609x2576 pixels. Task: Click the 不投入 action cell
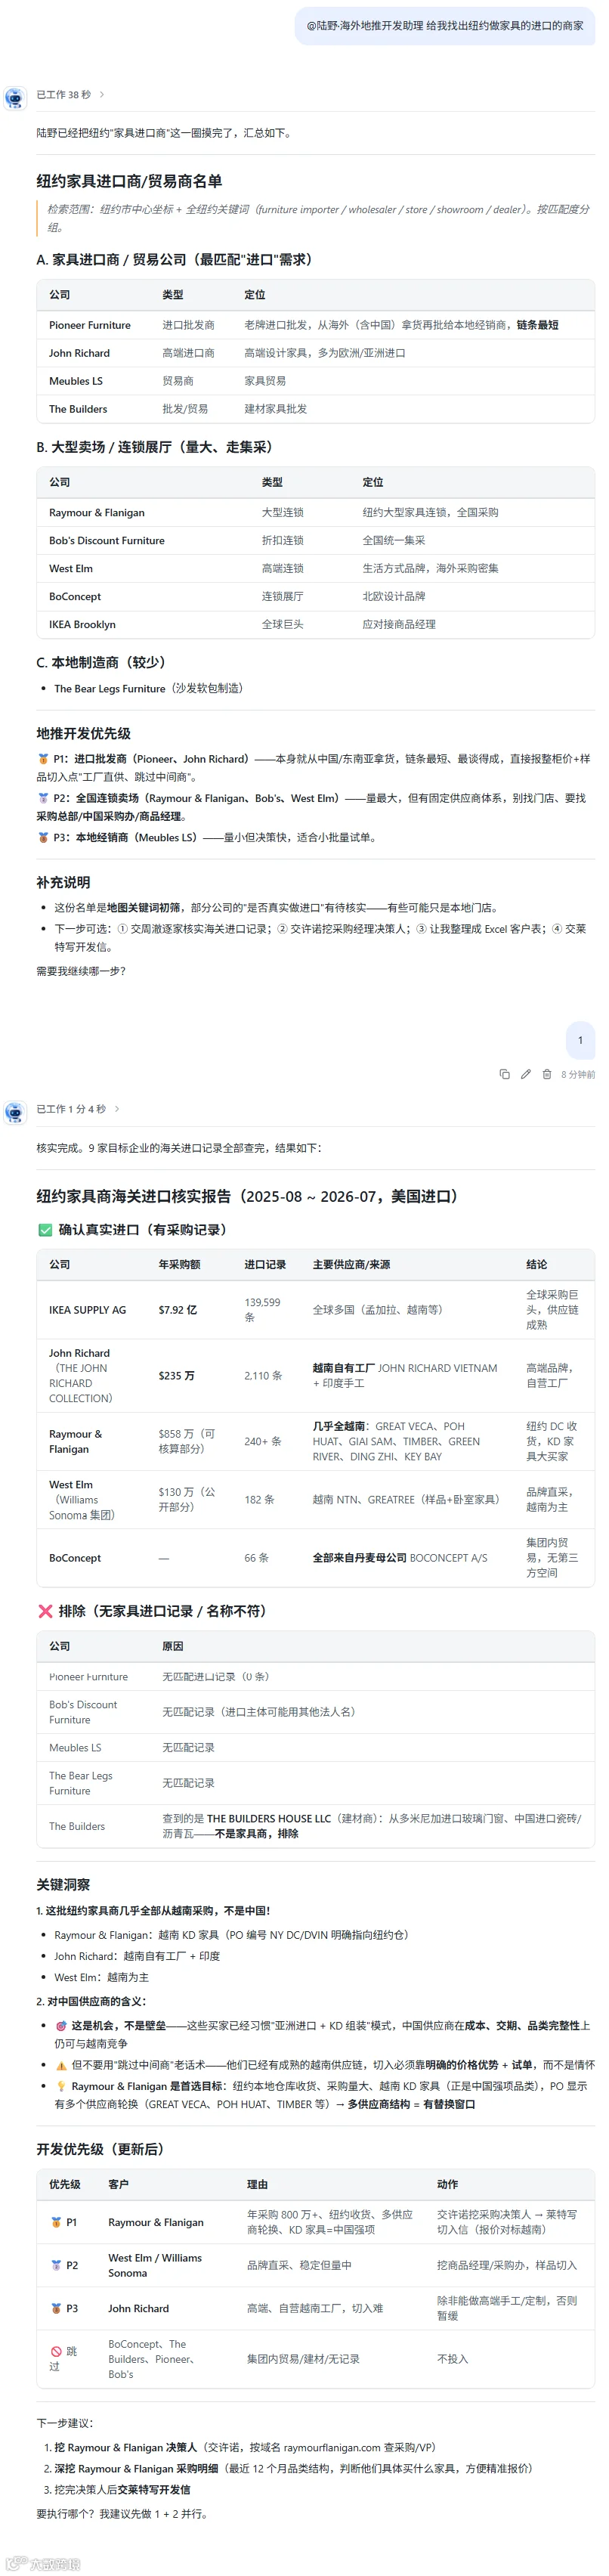(x=452, y=2360)
